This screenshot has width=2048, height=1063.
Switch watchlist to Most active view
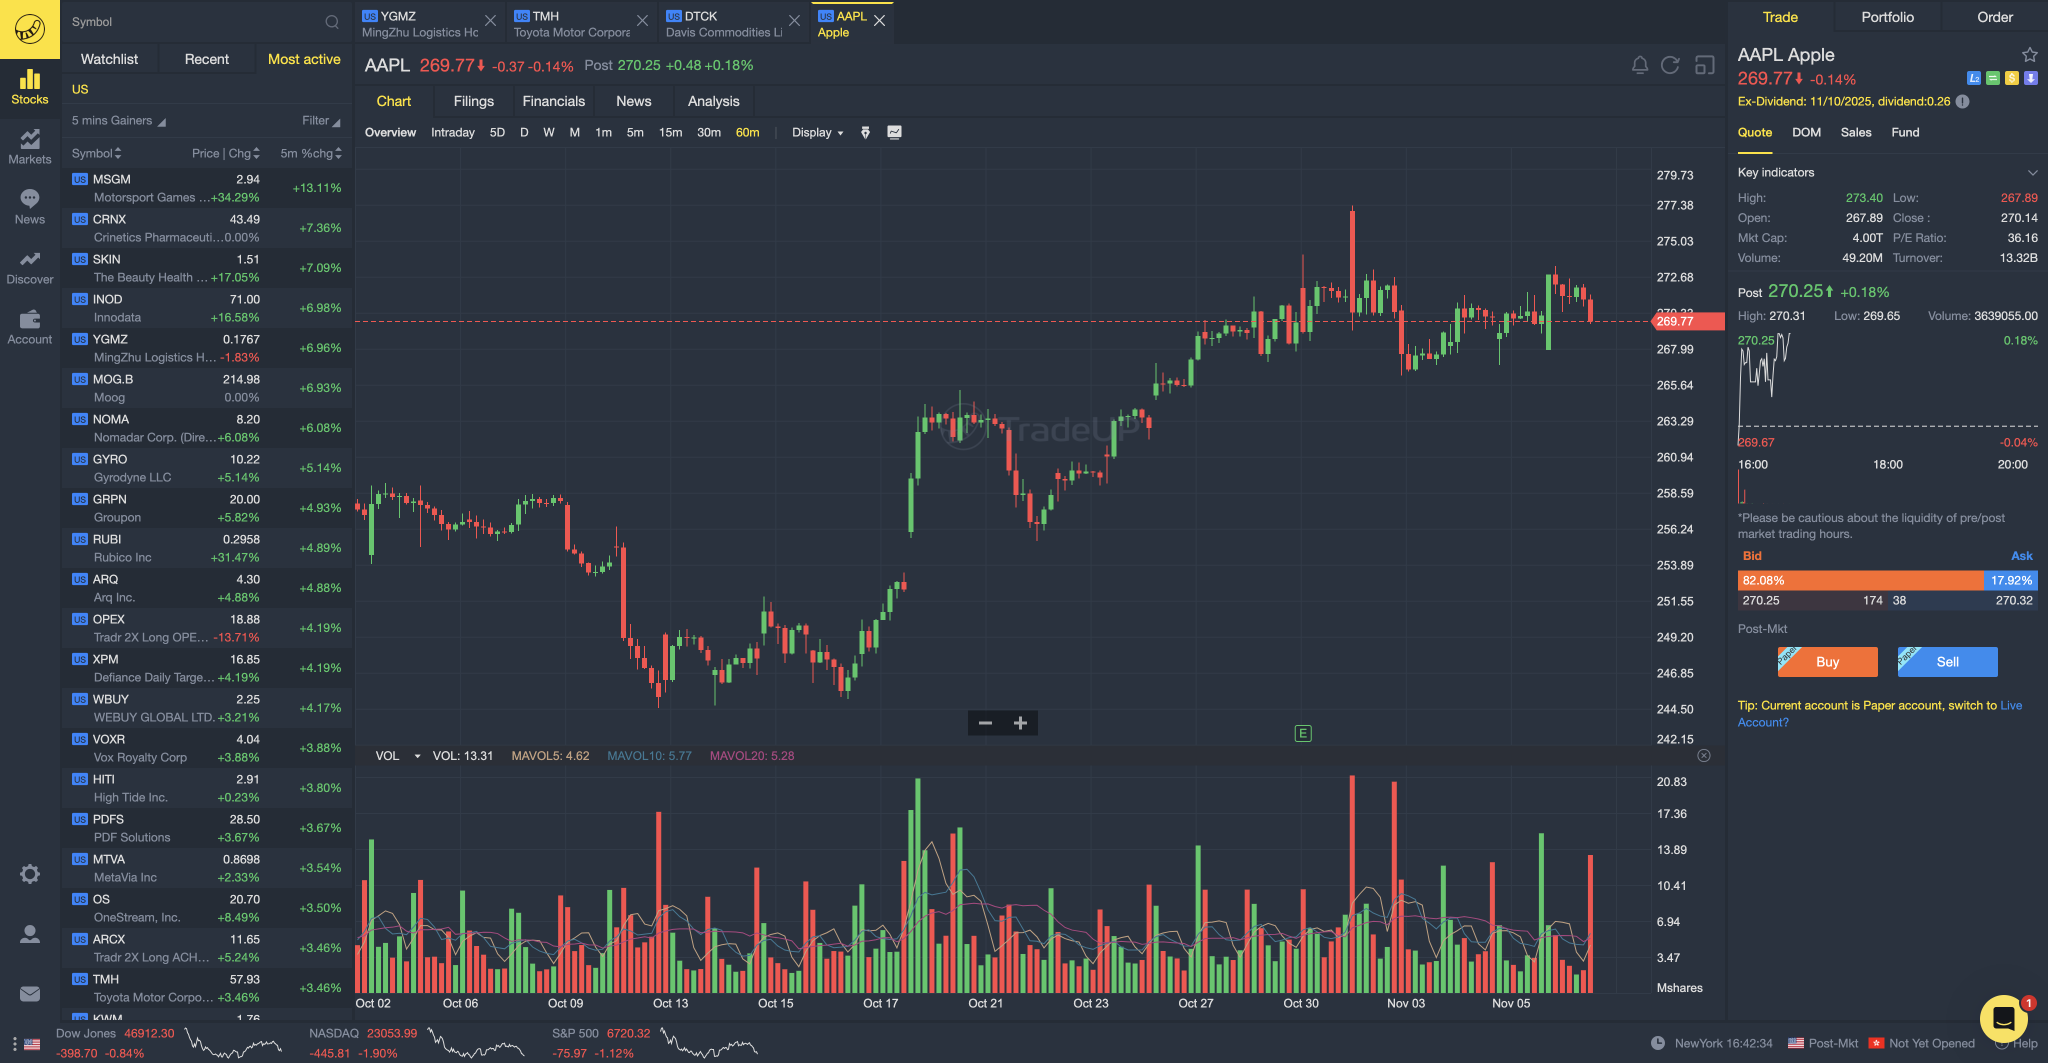303,59
